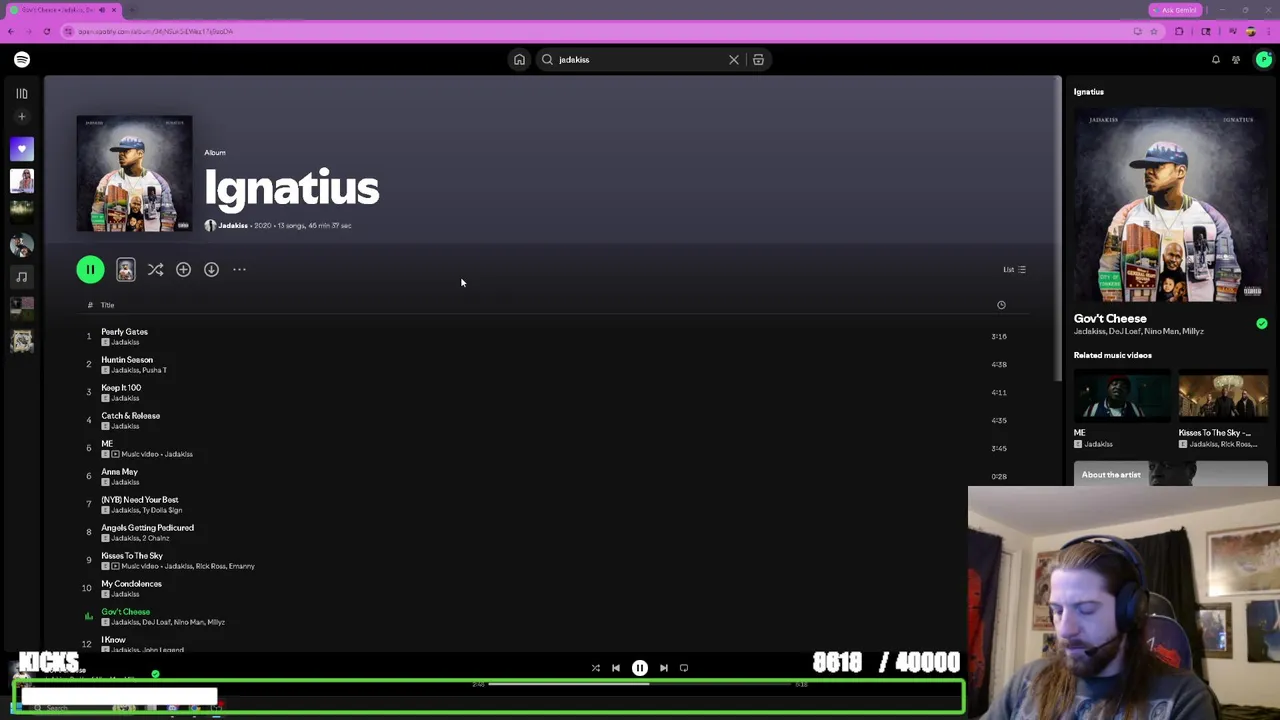
Task: Open more options for Ignatius album
Action: point(239,269)
